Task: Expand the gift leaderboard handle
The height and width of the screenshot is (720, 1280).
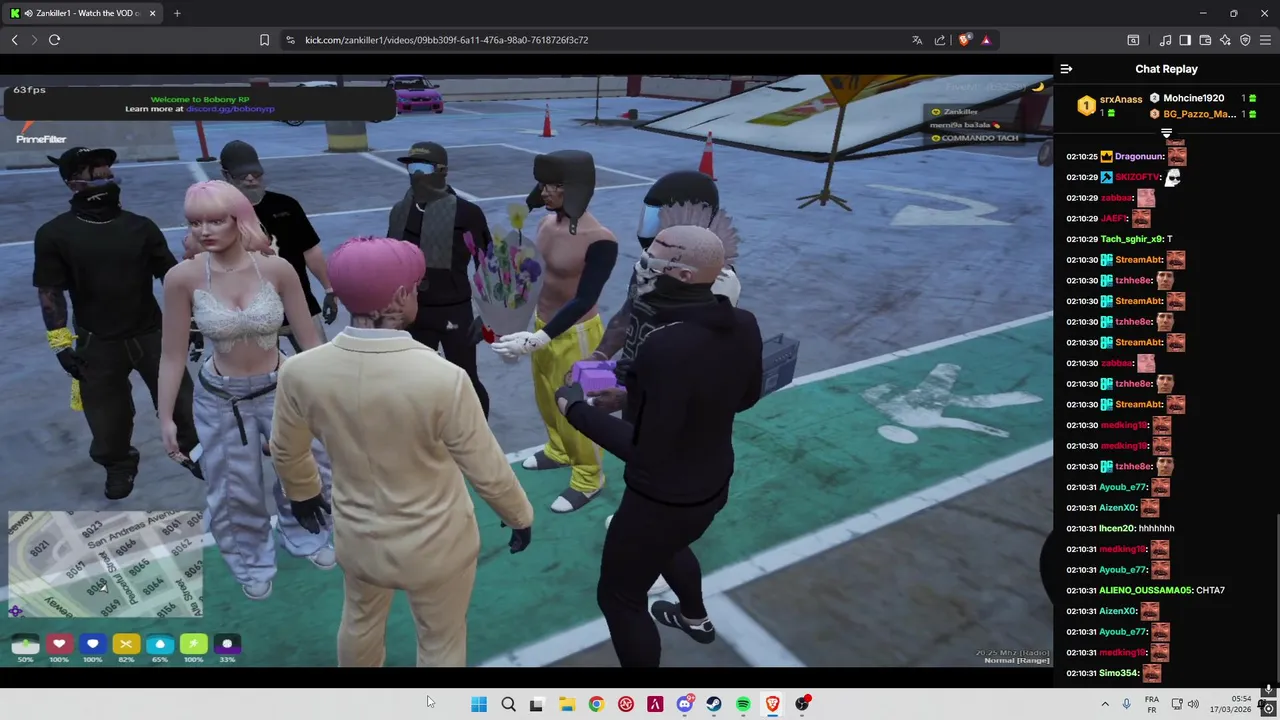Action: click(1166, 132)
